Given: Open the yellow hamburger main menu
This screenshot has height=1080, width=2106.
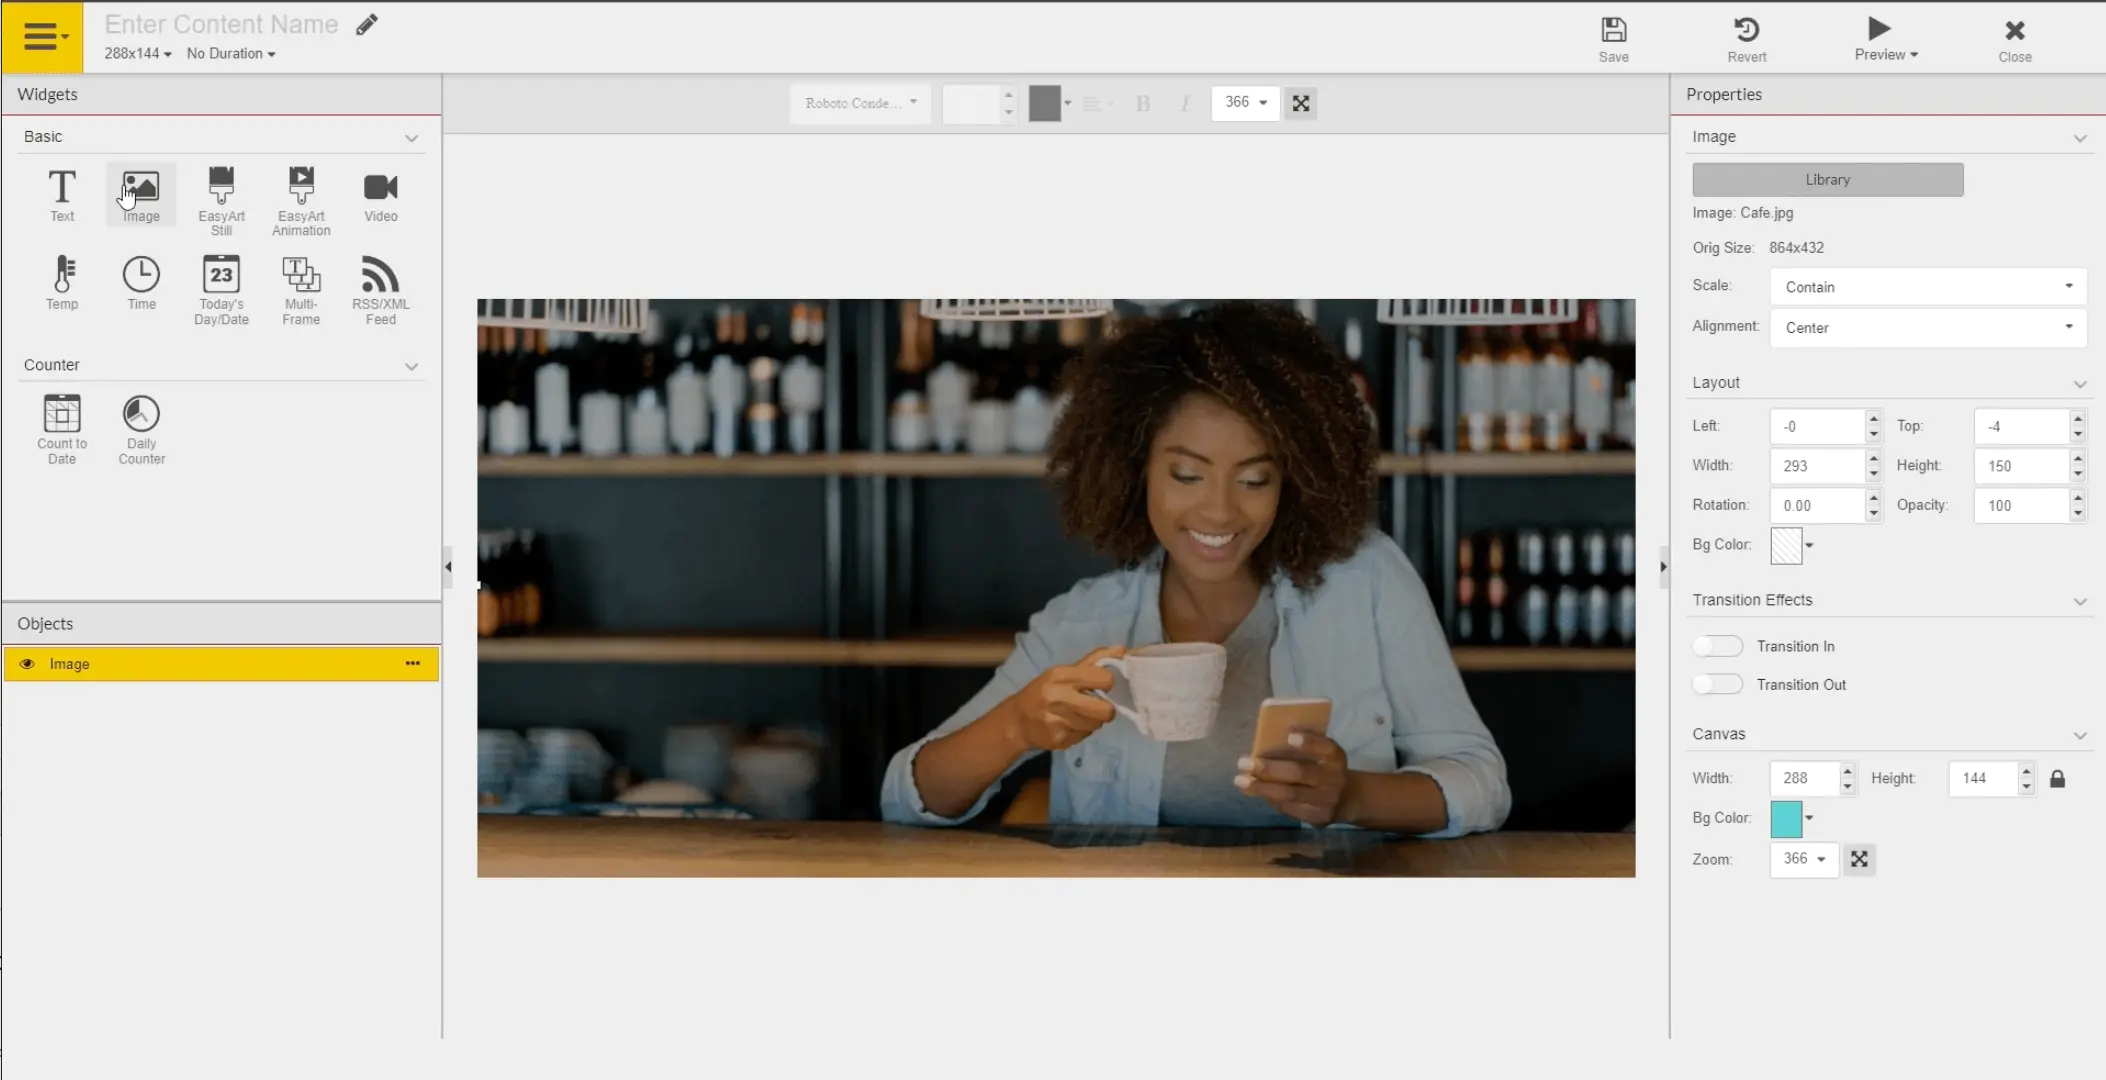Looking at the screenshot, I should pos(42,37).
